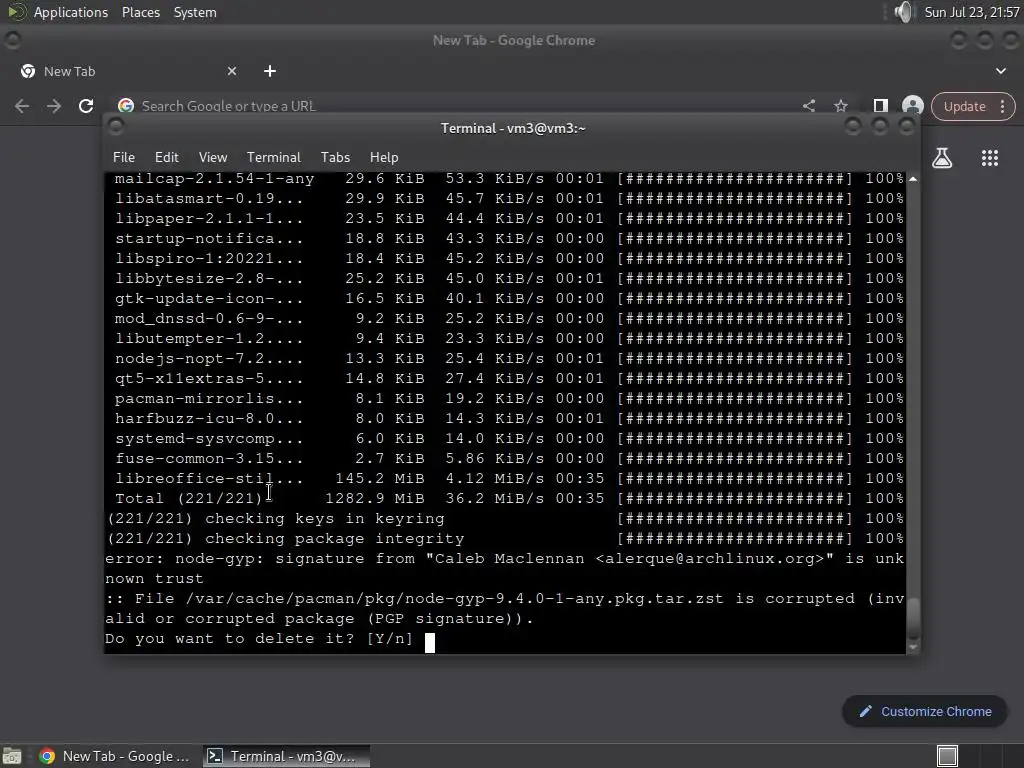Click 'checking package integrity' line
Screen dimensions: 1024x768
click(x=505, y=539)
